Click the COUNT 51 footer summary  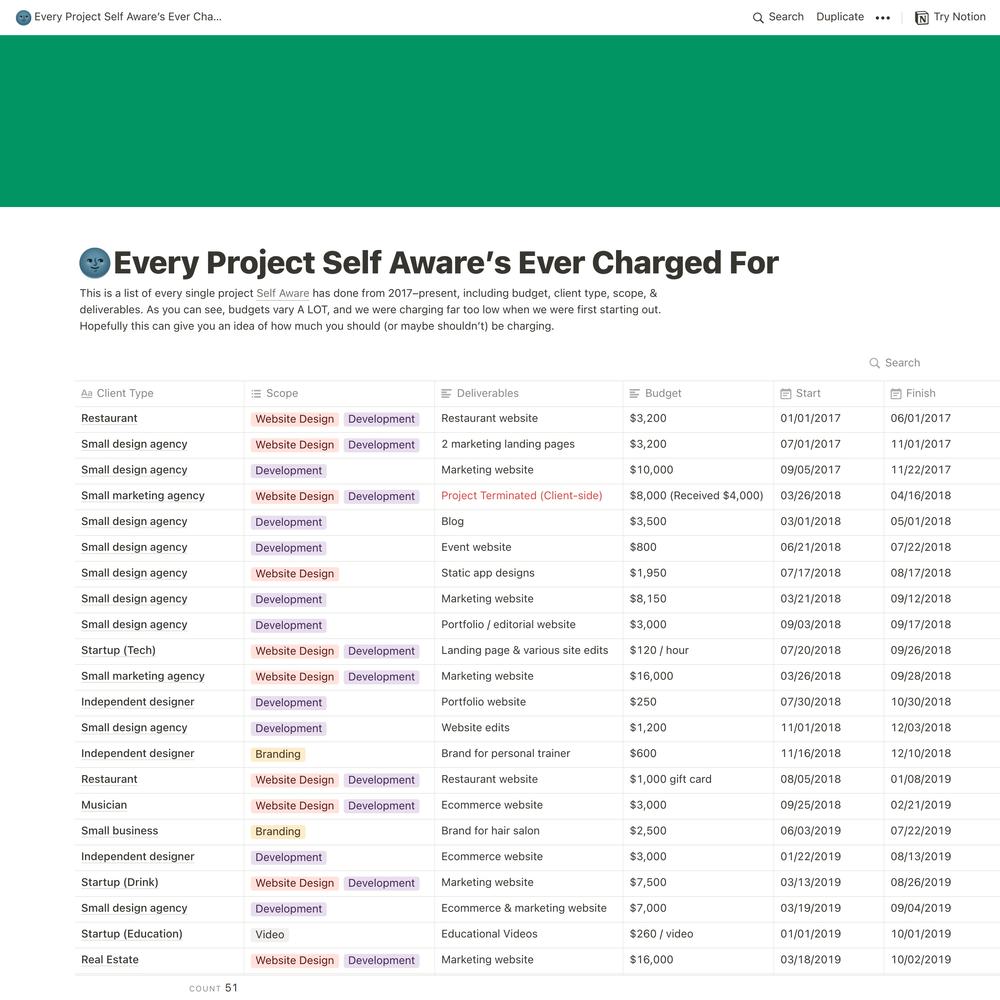click(213, 988)
